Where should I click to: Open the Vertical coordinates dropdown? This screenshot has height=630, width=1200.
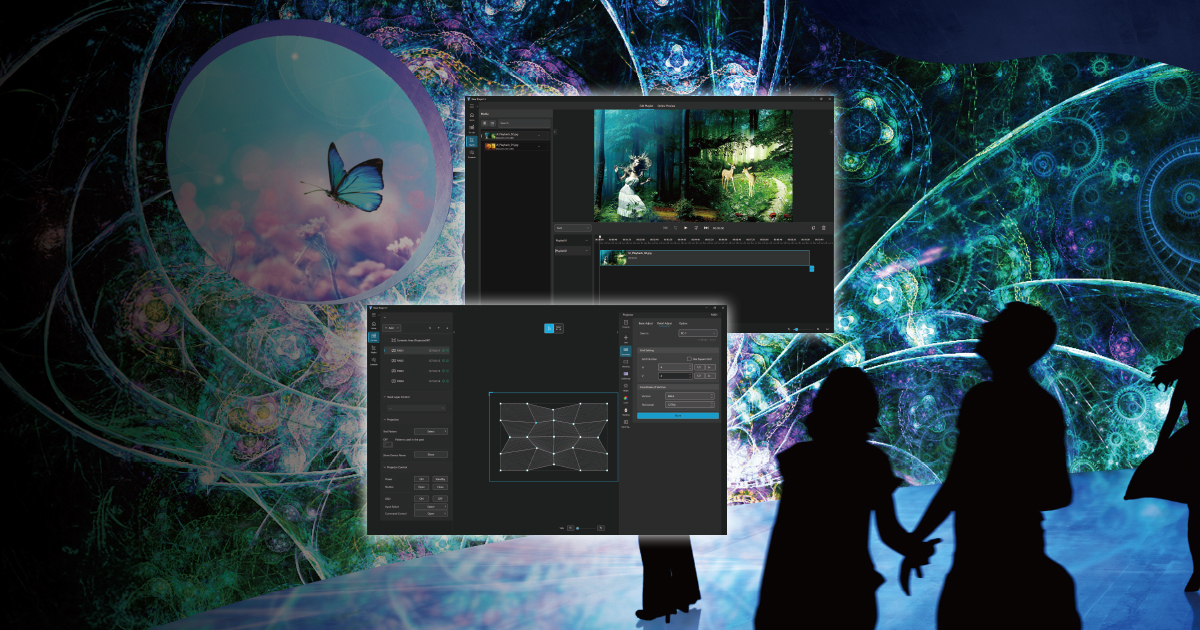point(689,395)
